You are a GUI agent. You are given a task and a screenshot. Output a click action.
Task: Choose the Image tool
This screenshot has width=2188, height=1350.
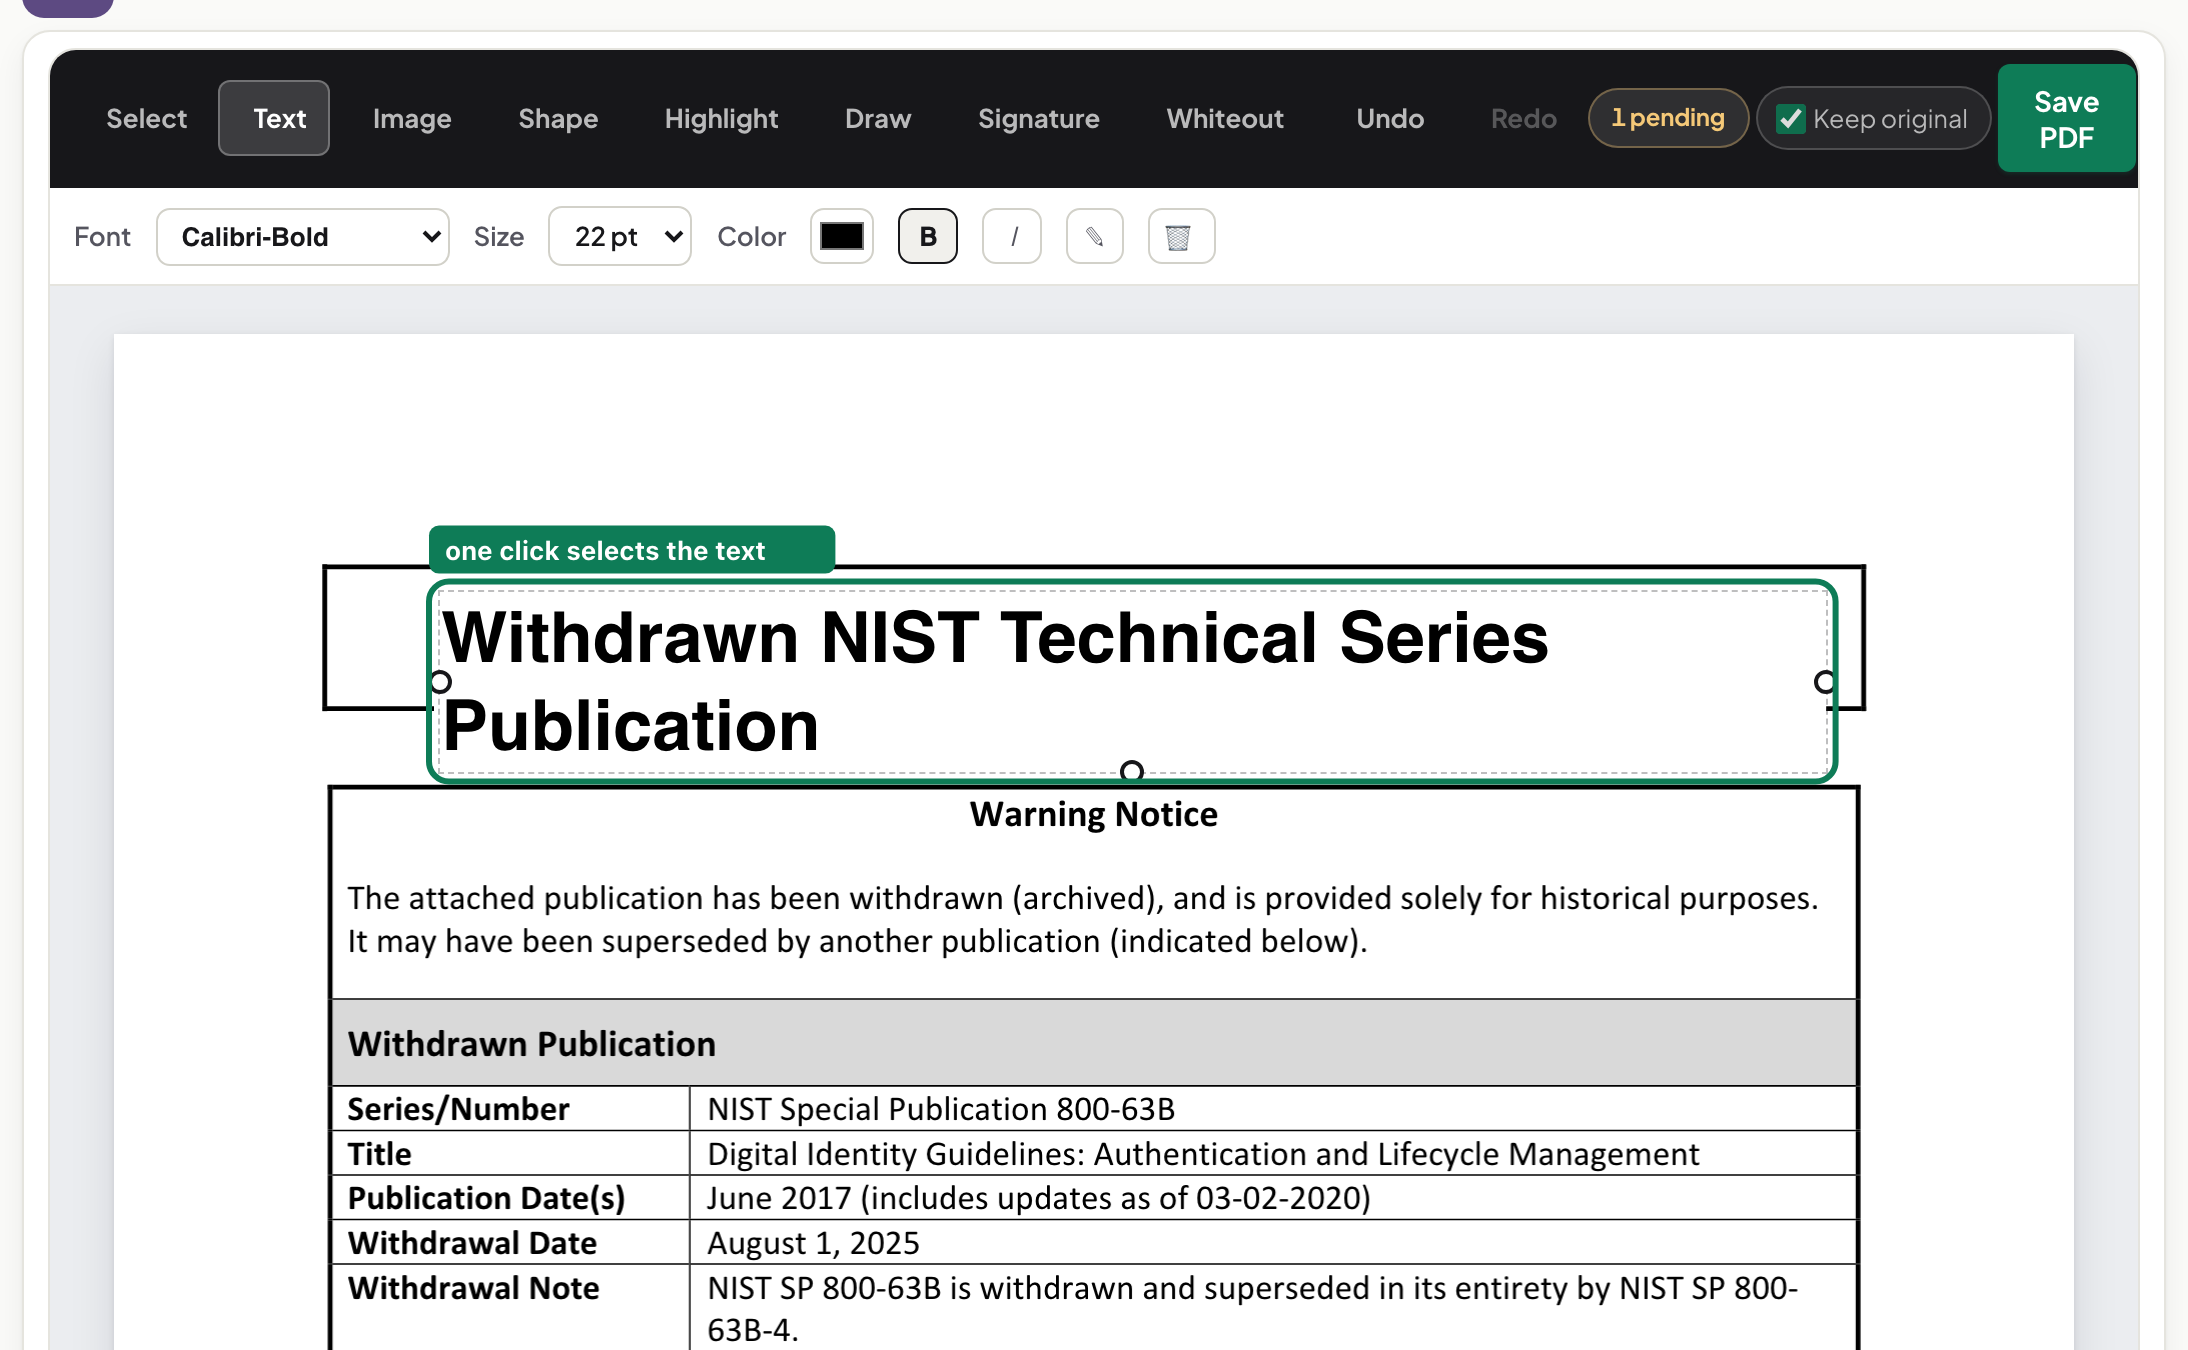click(412, 118)
